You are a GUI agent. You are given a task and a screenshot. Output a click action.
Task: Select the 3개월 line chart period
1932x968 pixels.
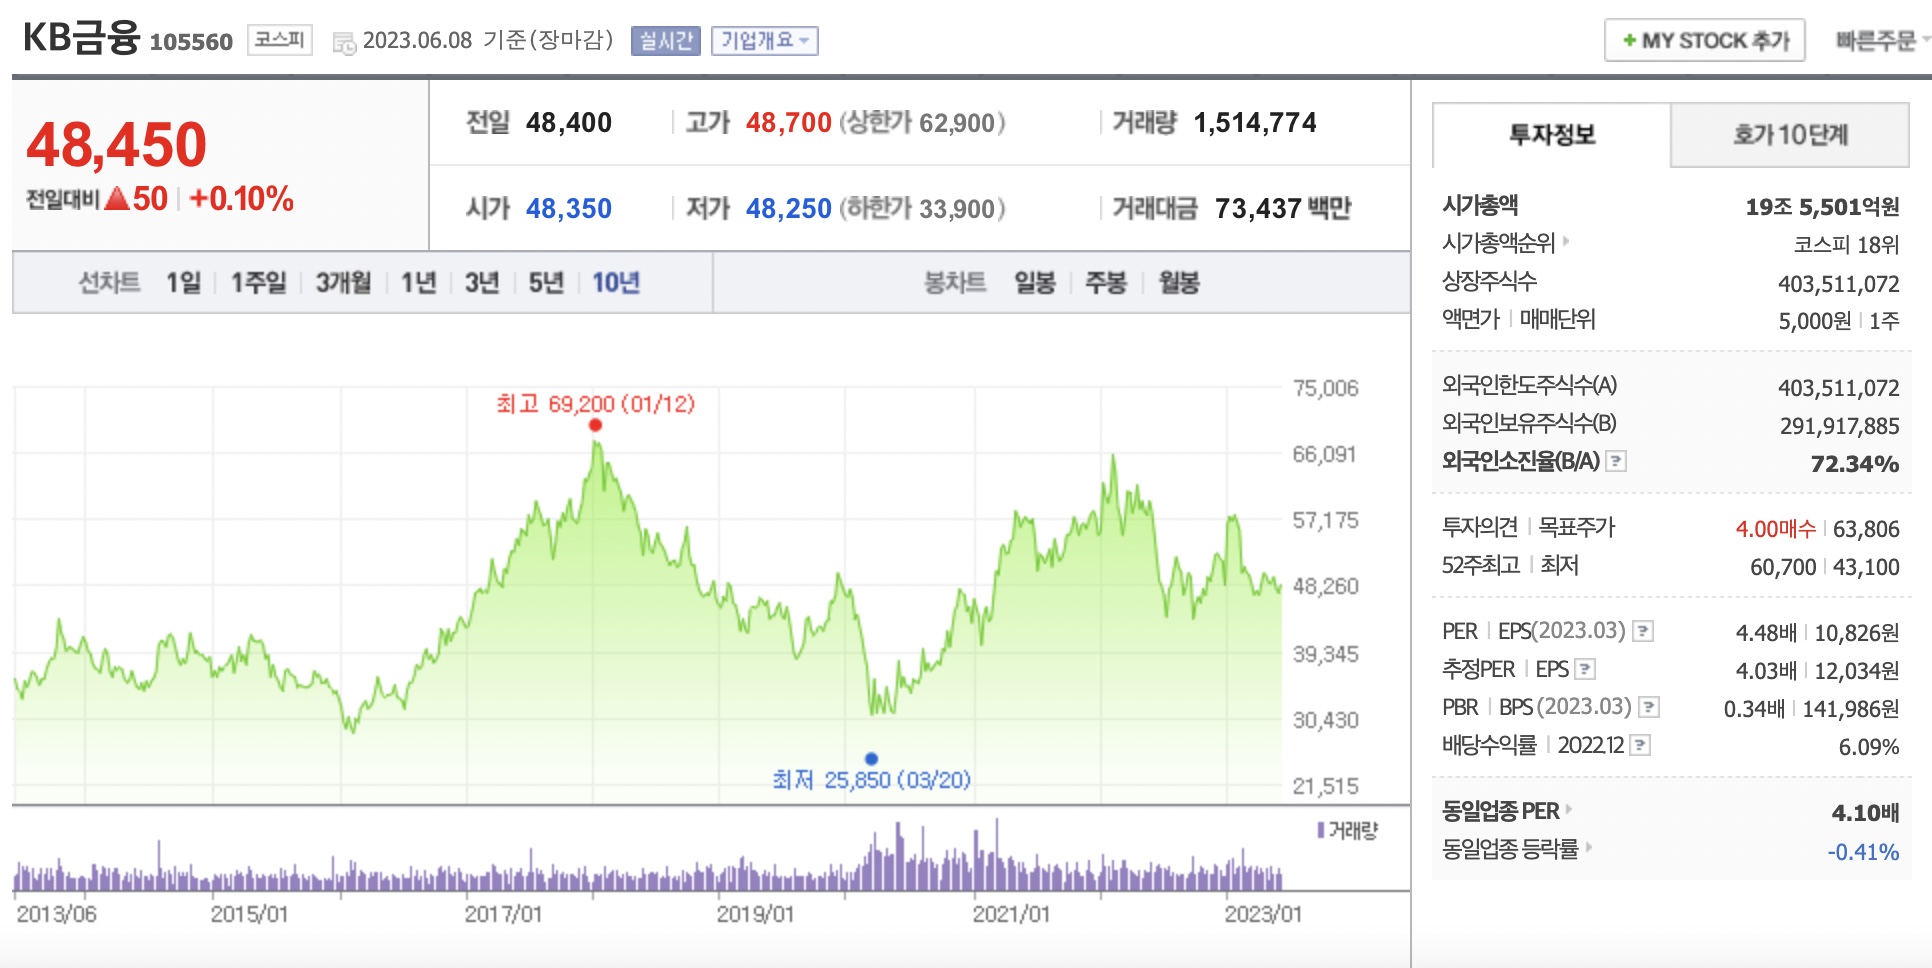[343, 283]
